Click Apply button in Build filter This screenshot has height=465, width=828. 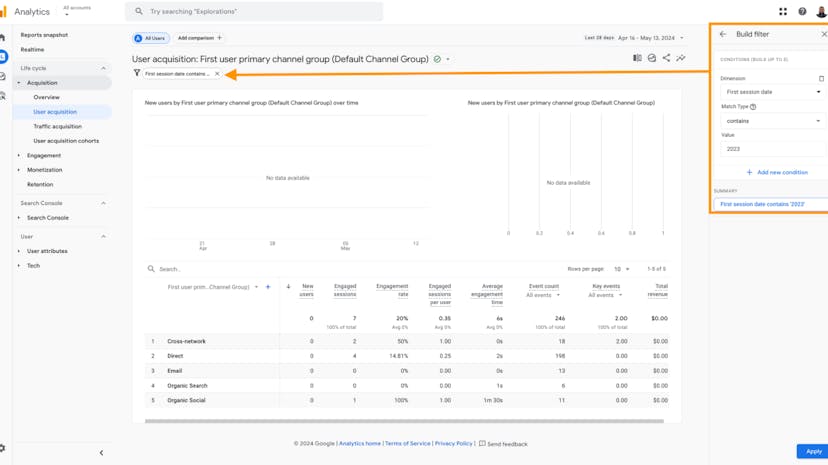[812, 451]
